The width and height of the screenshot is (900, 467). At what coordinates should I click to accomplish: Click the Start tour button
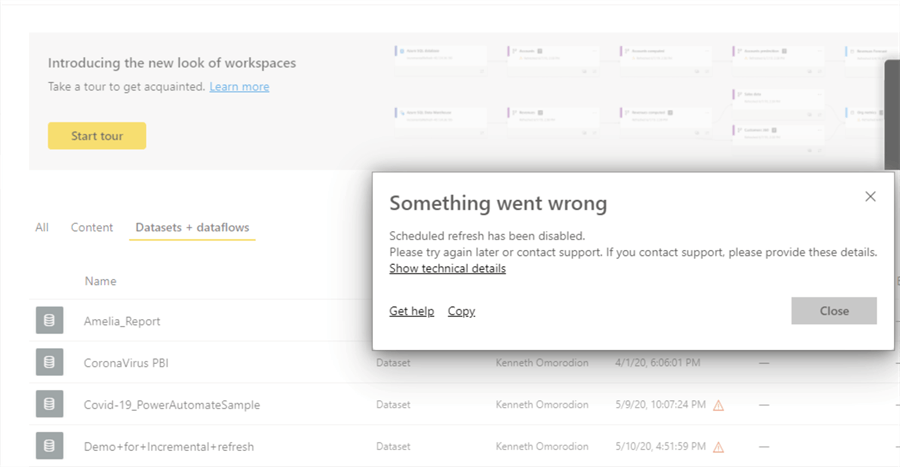point(97,136)
